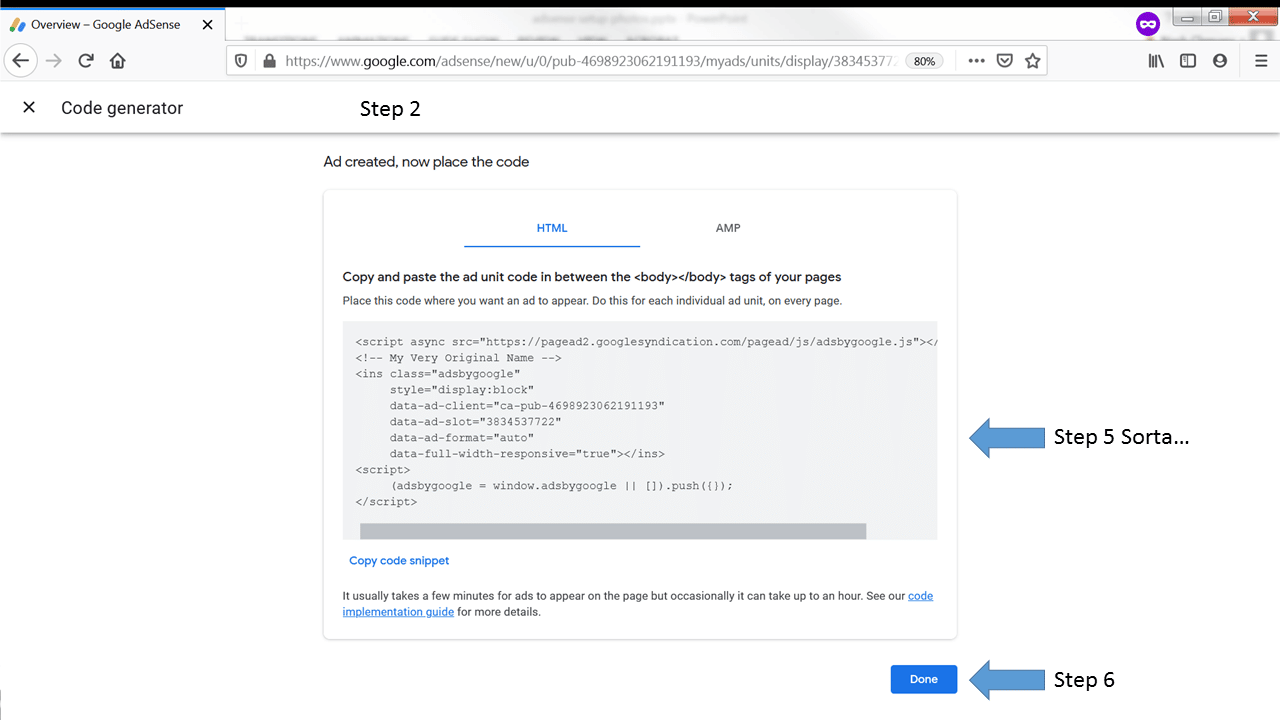The width and height of the screenshot is (1280, 720).
Task: Click the Code generator title text
Action: pos(122,108)
